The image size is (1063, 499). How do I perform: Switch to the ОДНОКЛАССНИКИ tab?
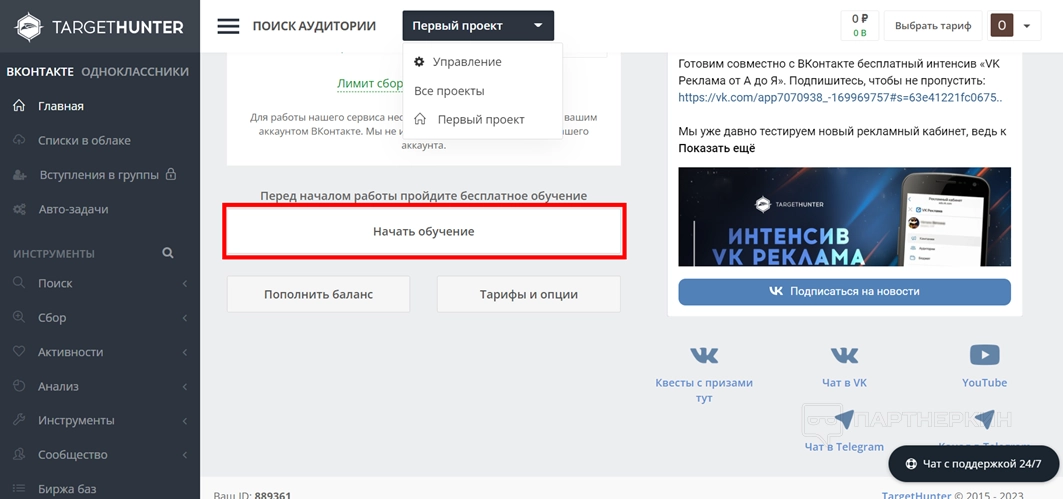135,72
